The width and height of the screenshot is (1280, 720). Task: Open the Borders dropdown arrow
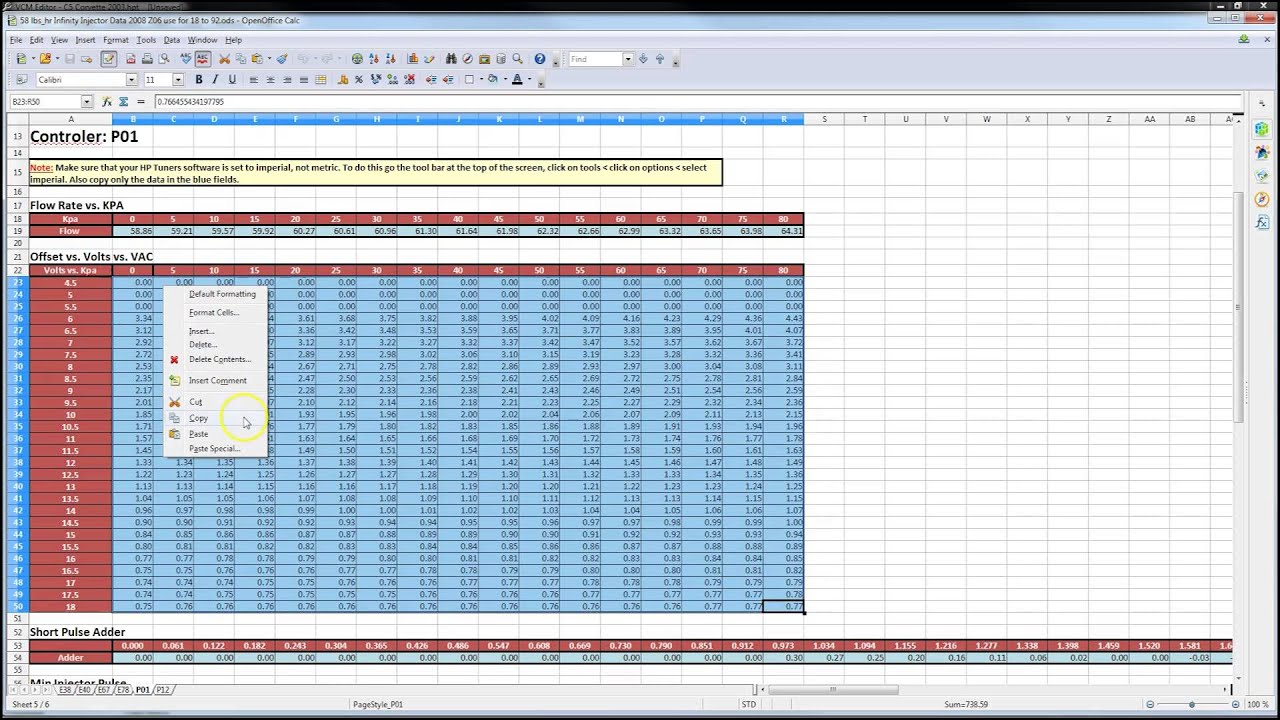(x=481, y=80)
